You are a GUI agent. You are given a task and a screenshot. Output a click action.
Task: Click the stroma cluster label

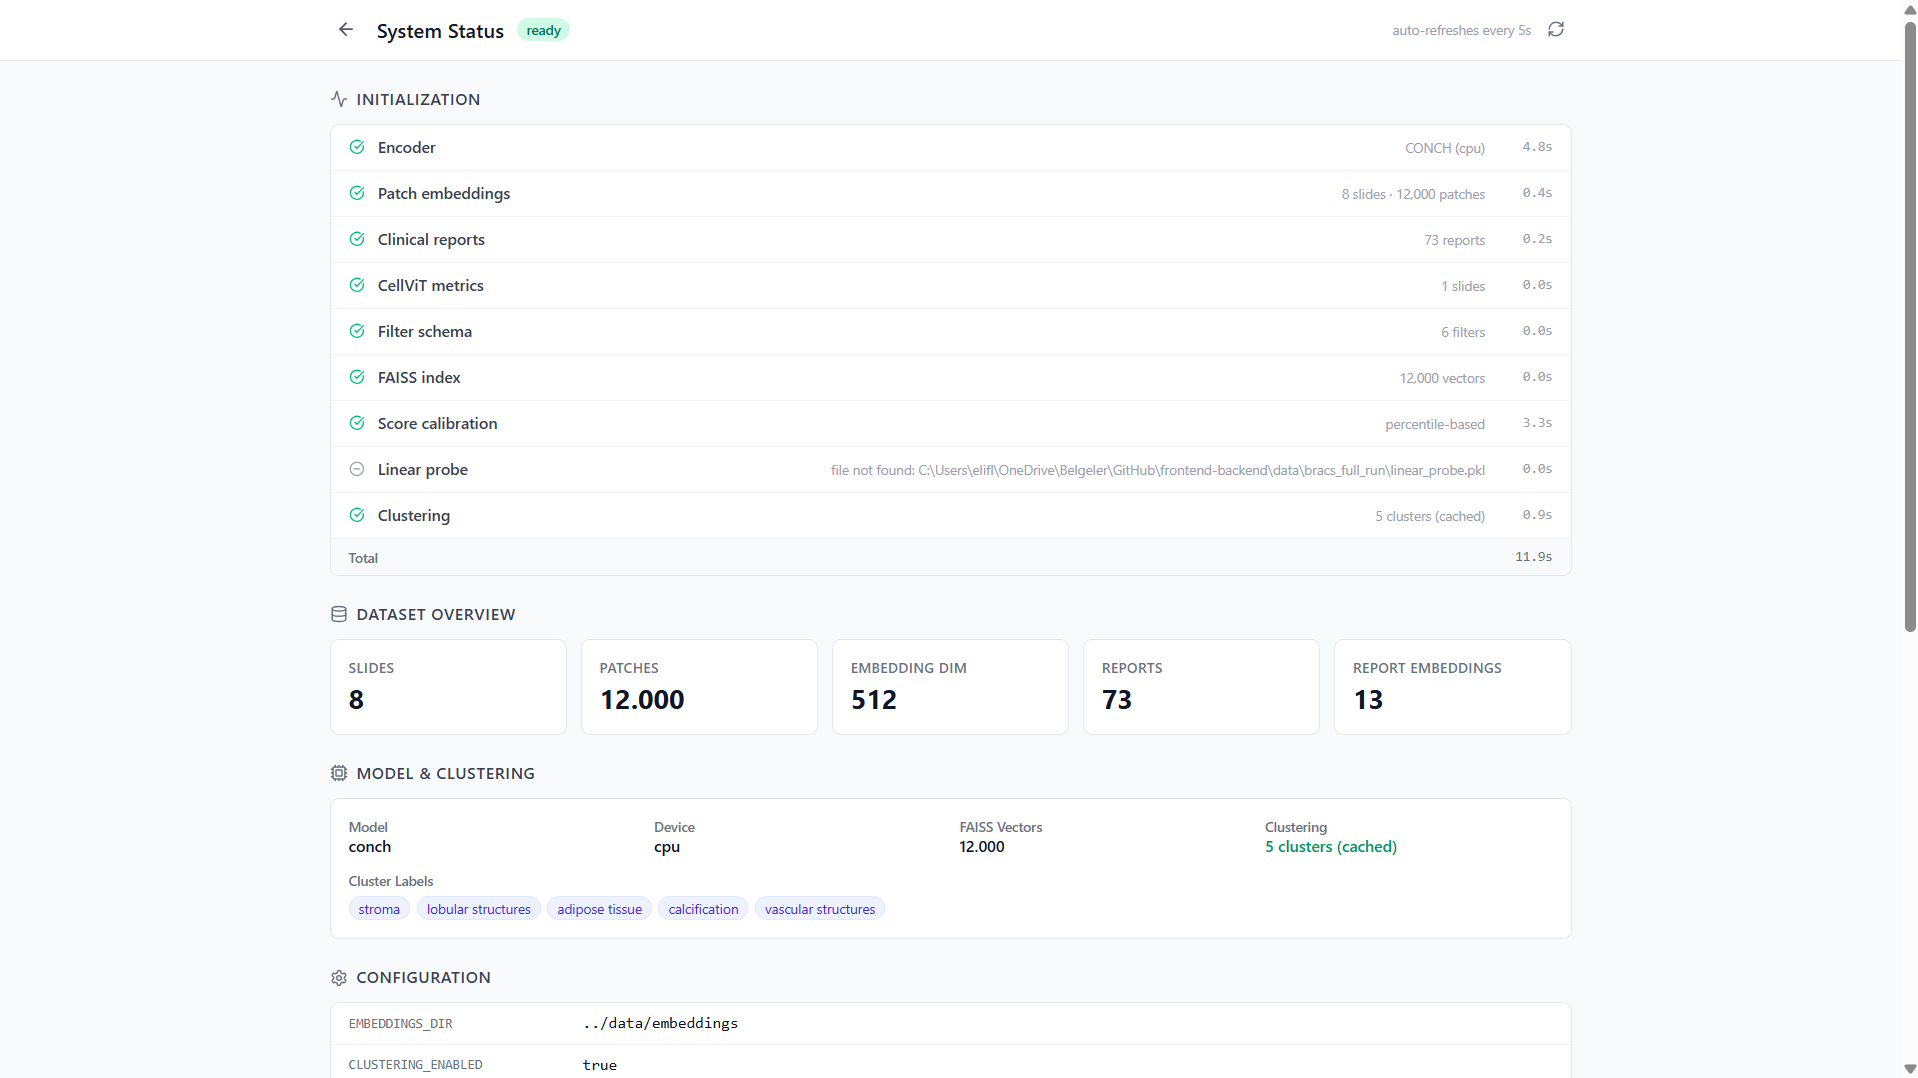tap(379, 909)
